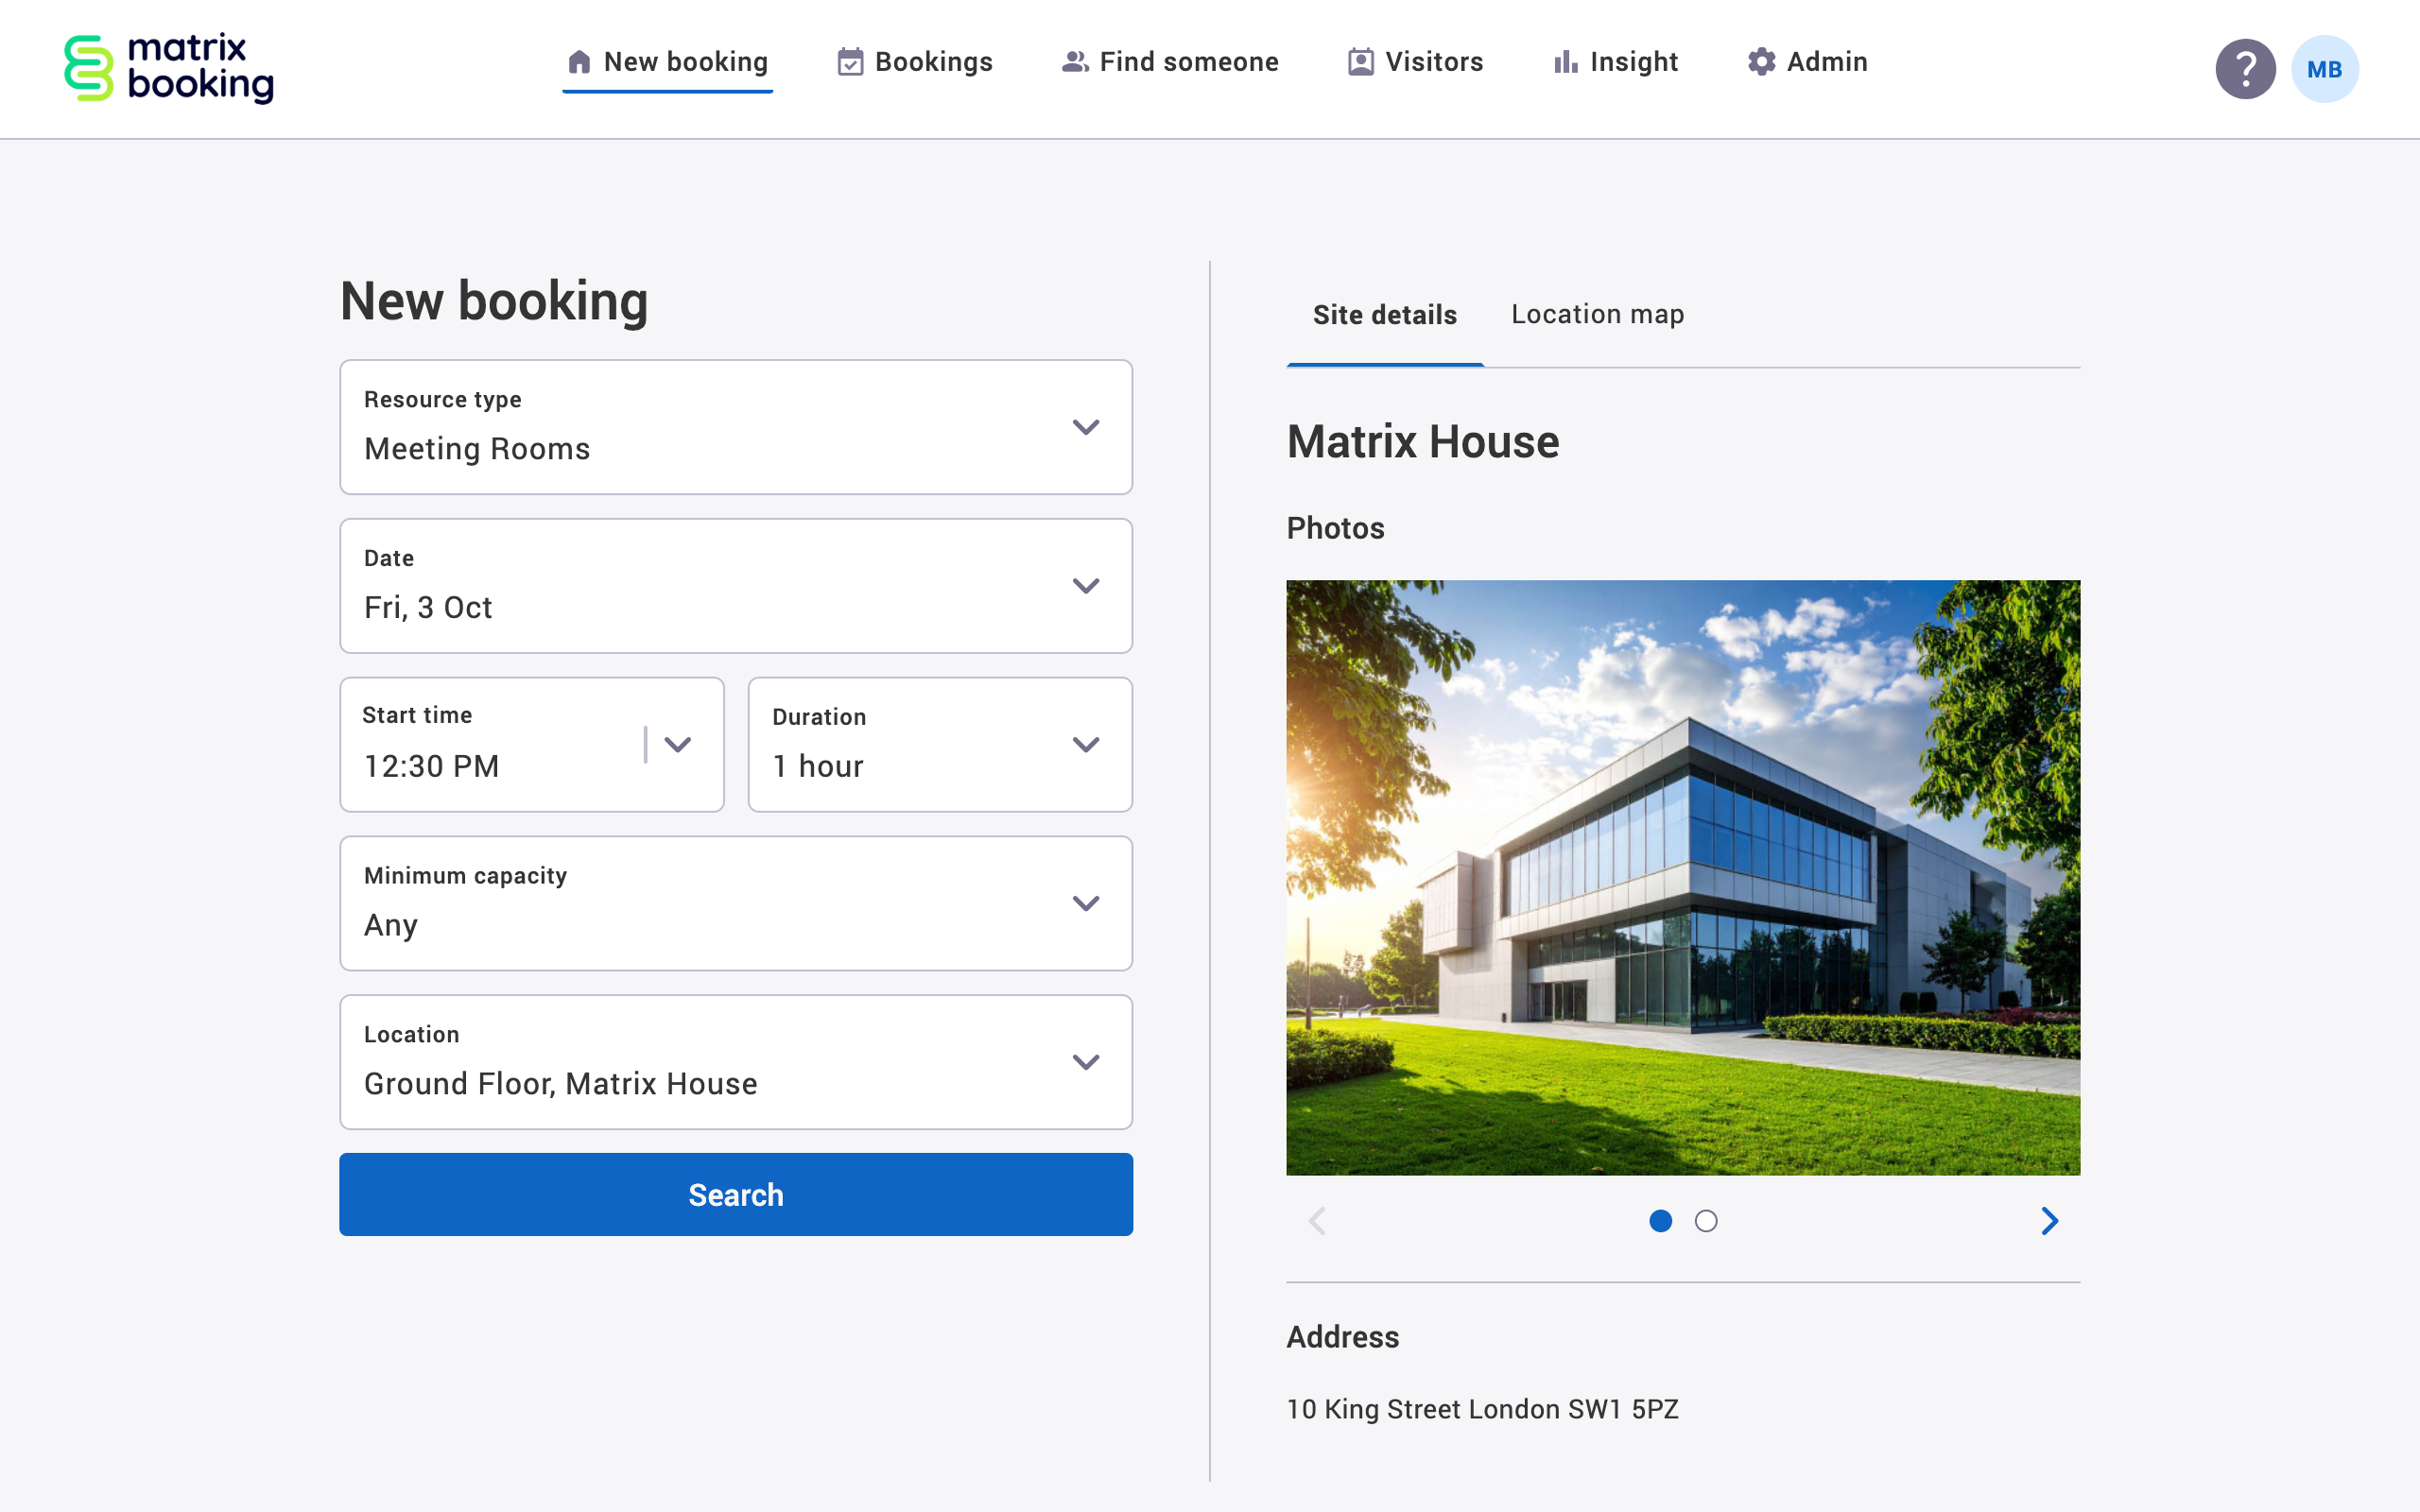Switch to the Location map tab
The width and height of the screenshot is (2420, 1512).
click(1596, 314)
